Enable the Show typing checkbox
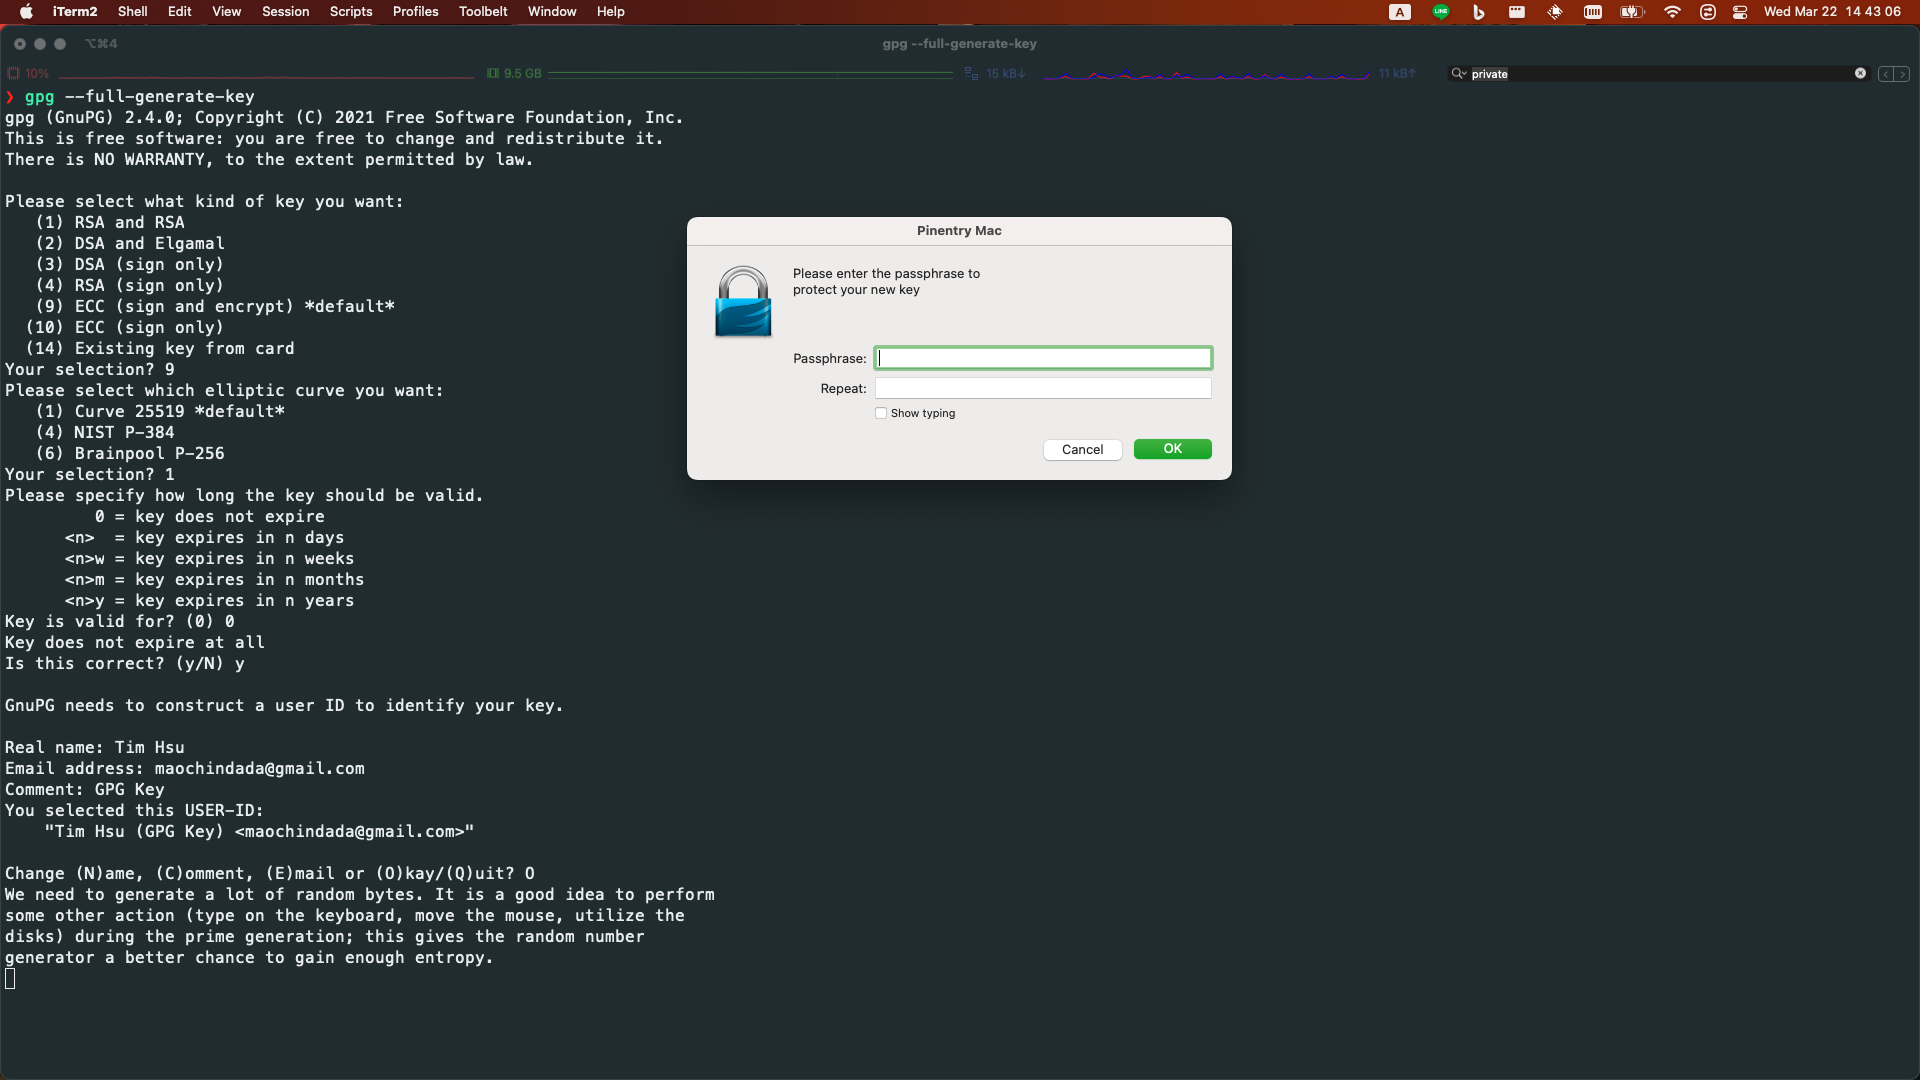This screenshot has width=1920, height=1080. click(881, 413)
